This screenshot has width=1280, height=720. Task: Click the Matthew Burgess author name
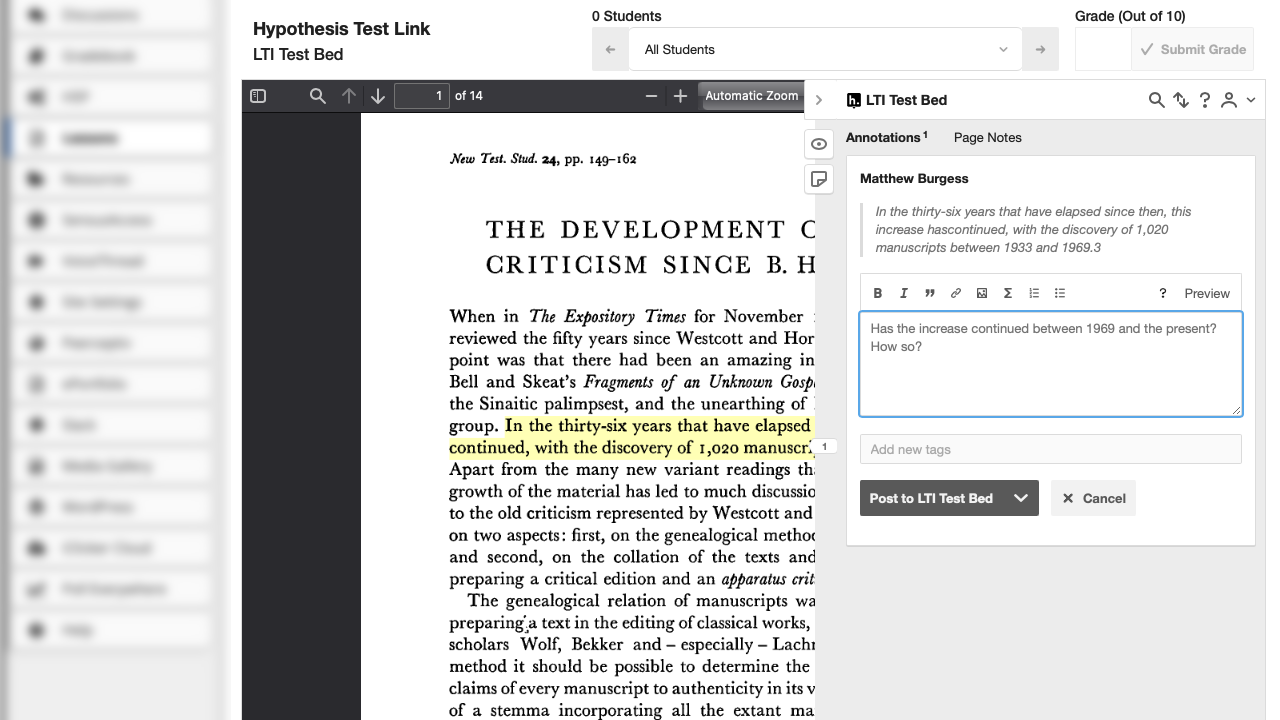[x=914, y=178]
